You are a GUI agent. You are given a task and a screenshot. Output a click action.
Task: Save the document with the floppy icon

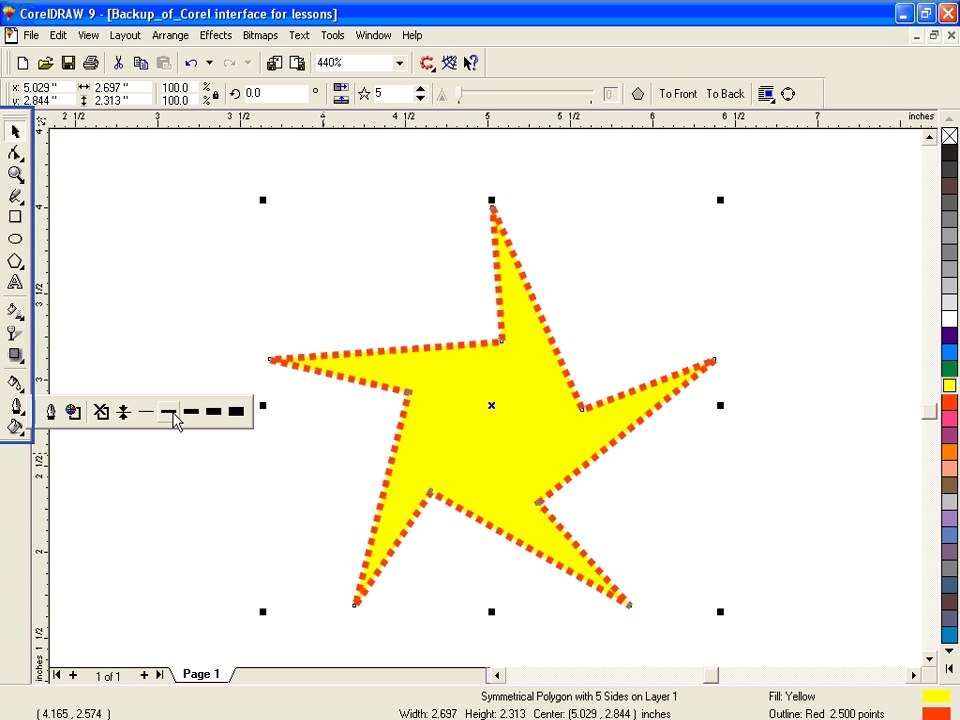pos(68,62)
